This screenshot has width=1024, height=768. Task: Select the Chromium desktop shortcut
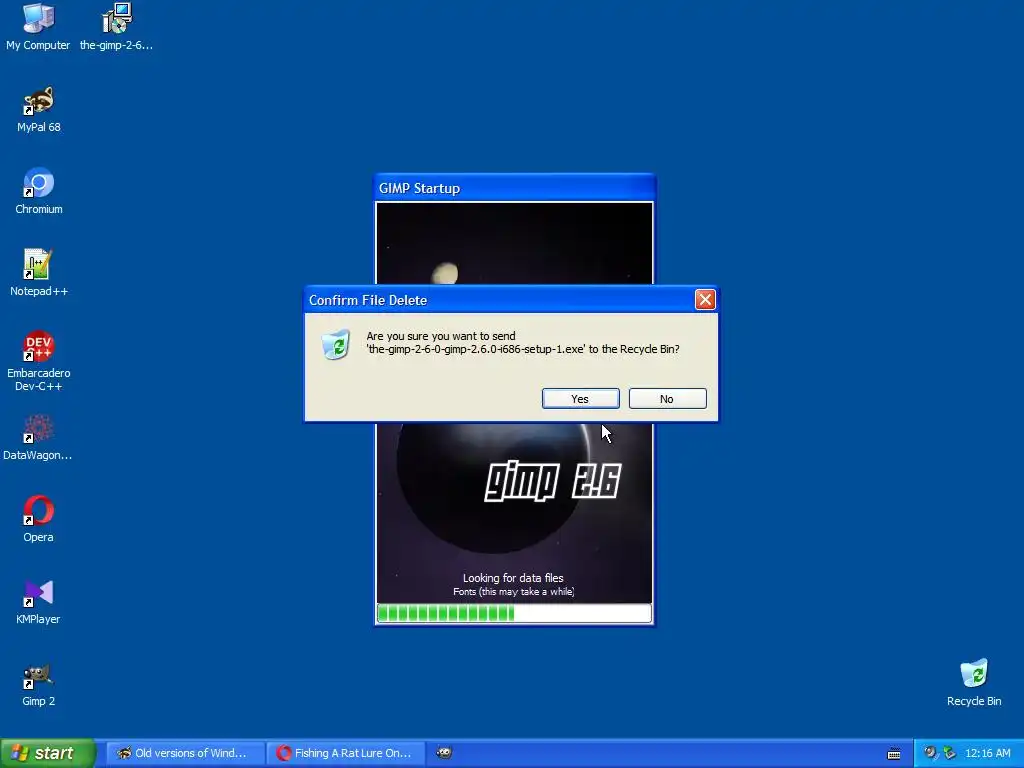pyautogui.click(x=39, y=191)
